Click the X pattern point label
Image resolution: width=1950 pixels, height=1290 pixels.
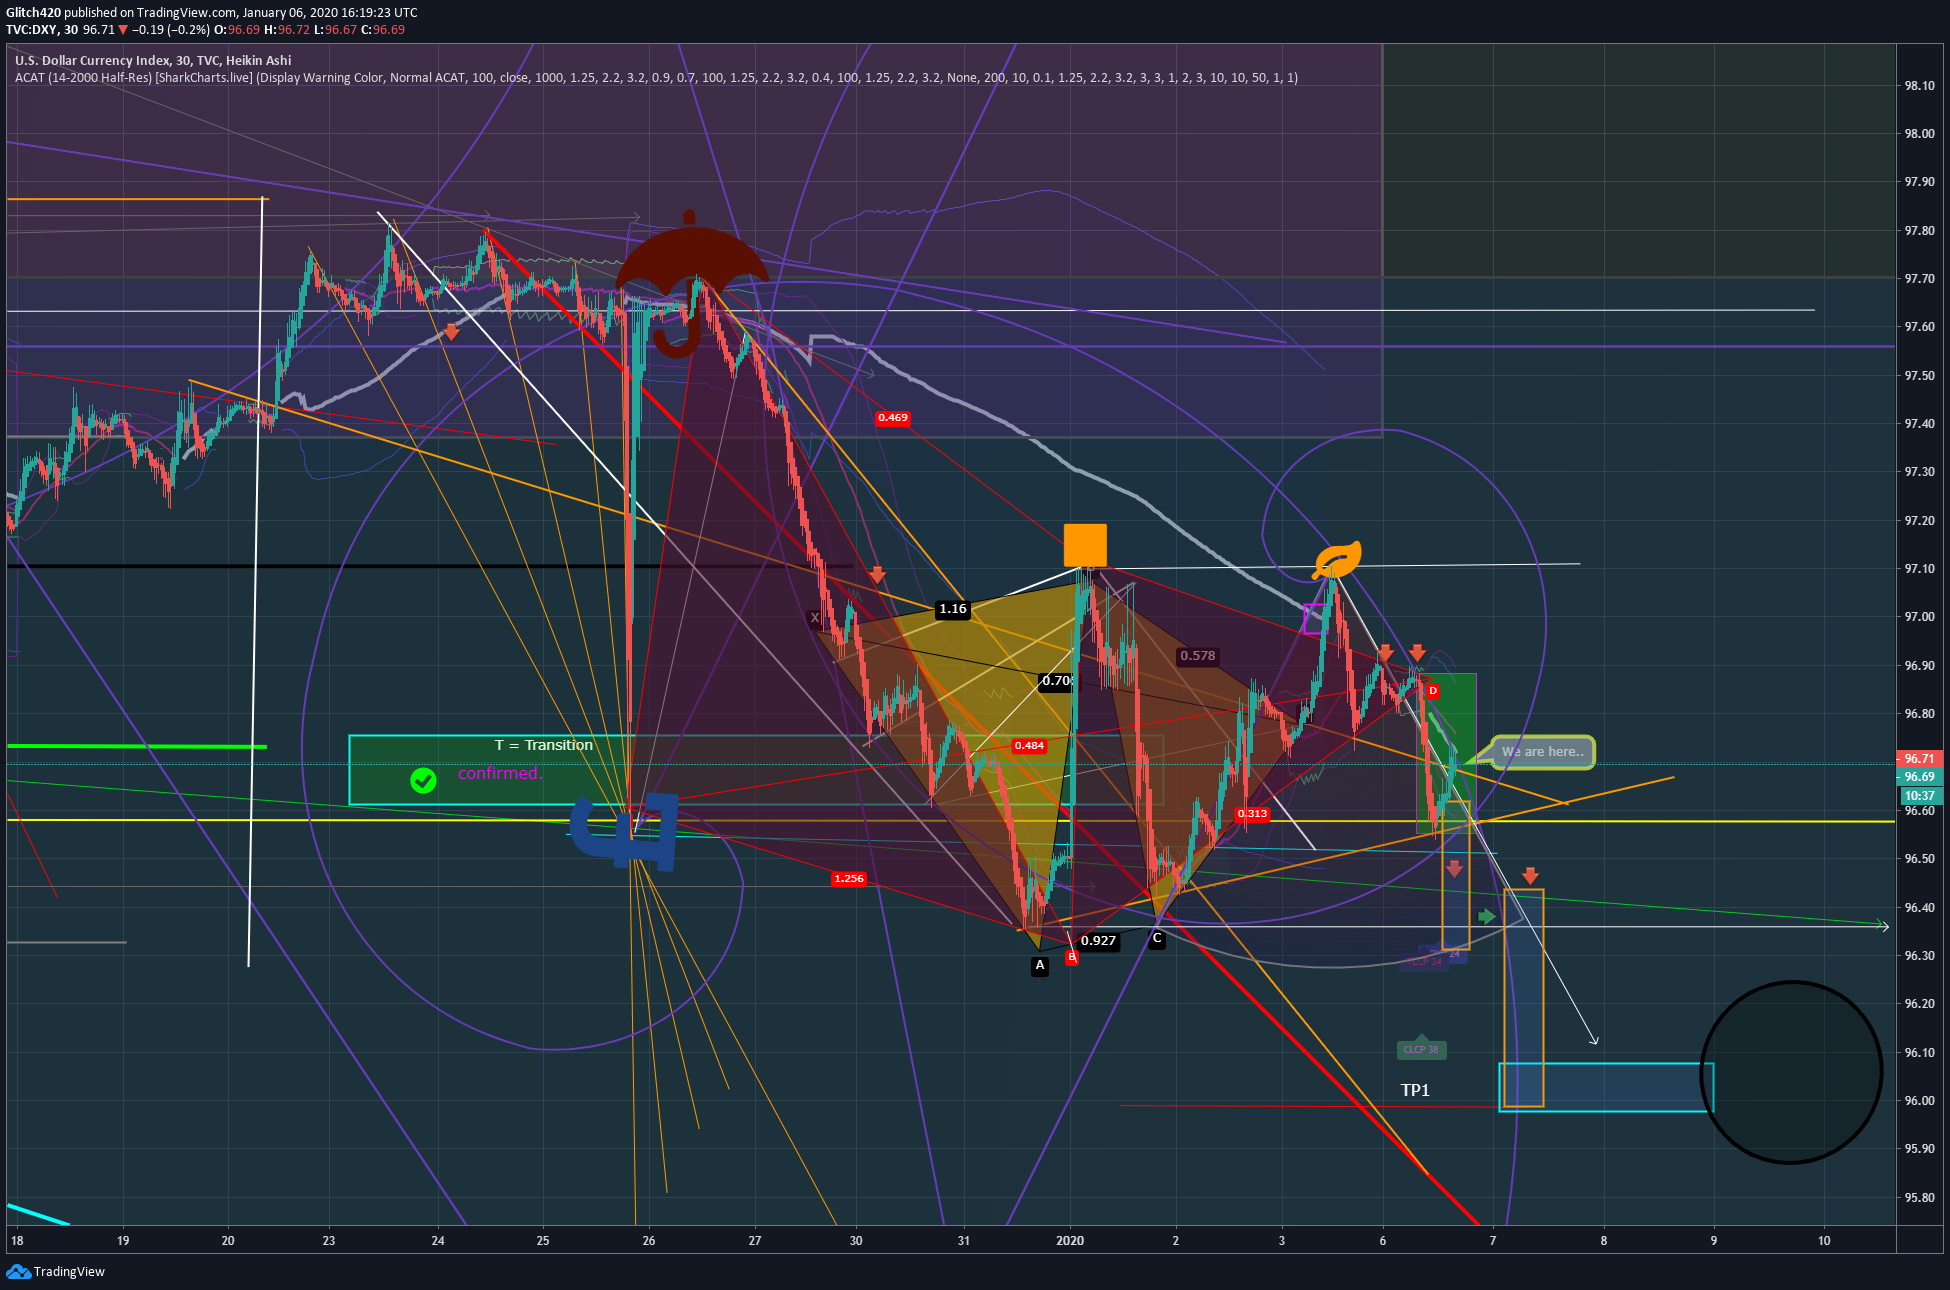(x=814, y=618)
